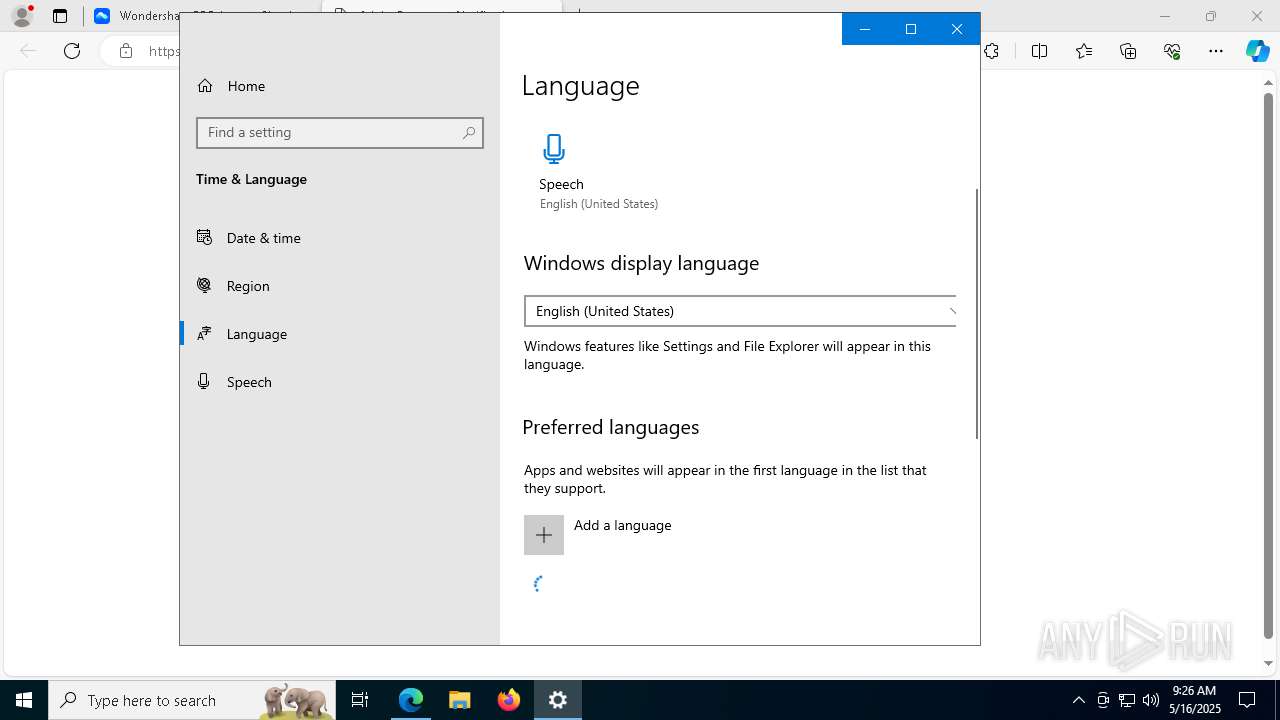This screenshot has height=720, width=1280.
Task: Click site info lock icon in Edge
Action: [x=126, y=51]
